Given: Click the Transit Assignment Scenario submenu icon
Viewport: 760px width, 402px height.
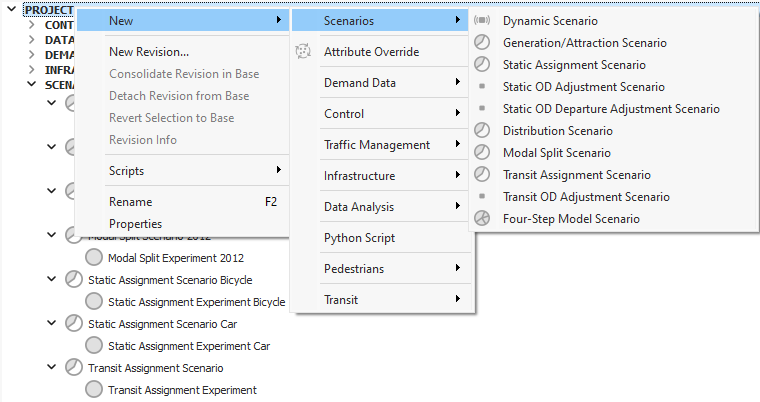Looking at the screenshot, I should (x=482, y=175).
